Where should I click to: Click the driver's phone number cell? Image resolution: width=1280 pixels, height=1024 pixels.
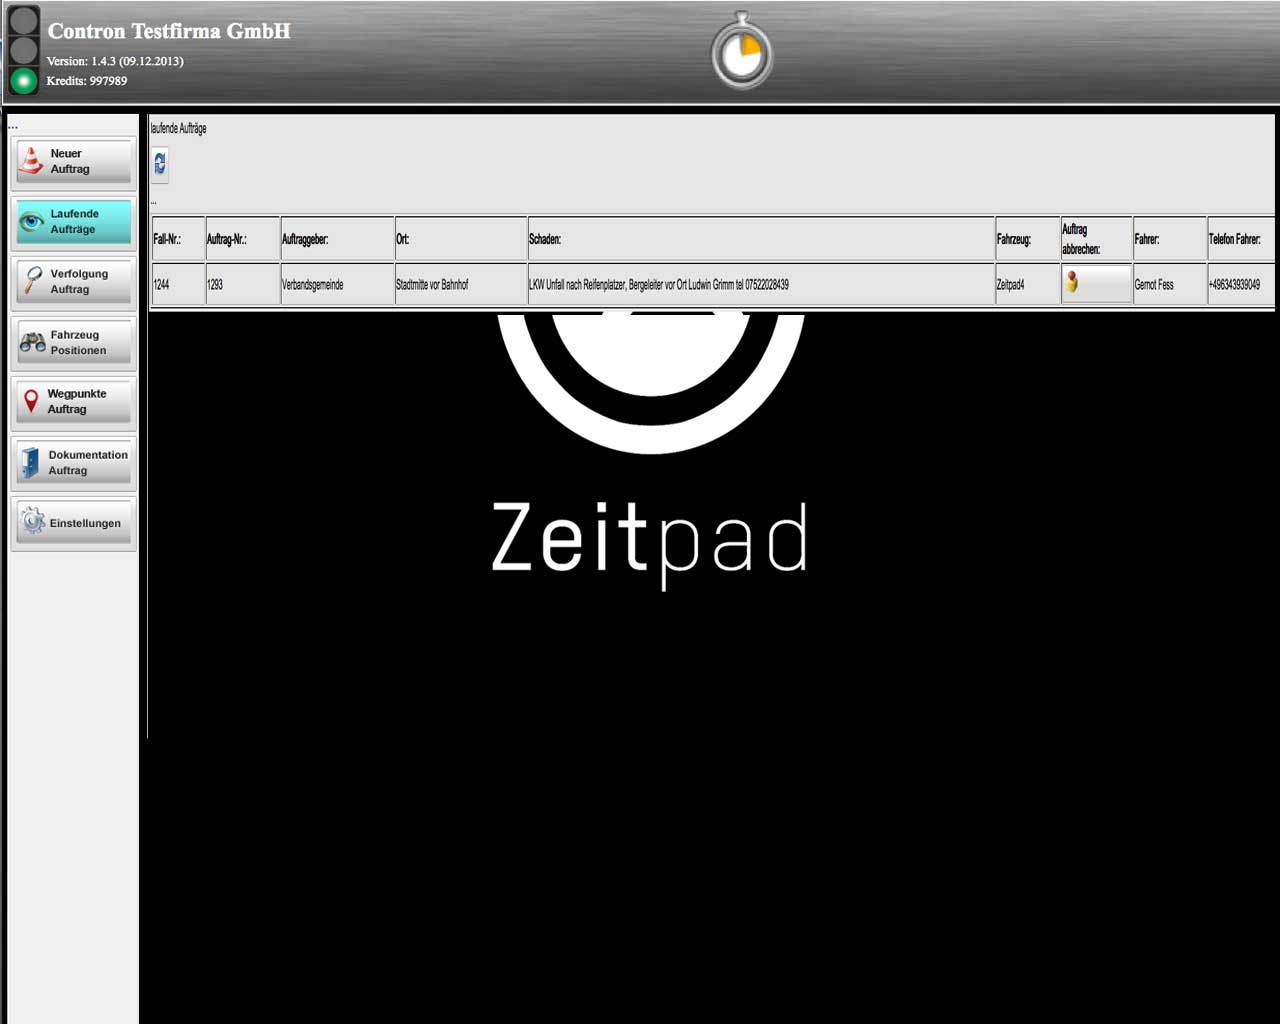pyautogui.click(x=1235, y=285)
